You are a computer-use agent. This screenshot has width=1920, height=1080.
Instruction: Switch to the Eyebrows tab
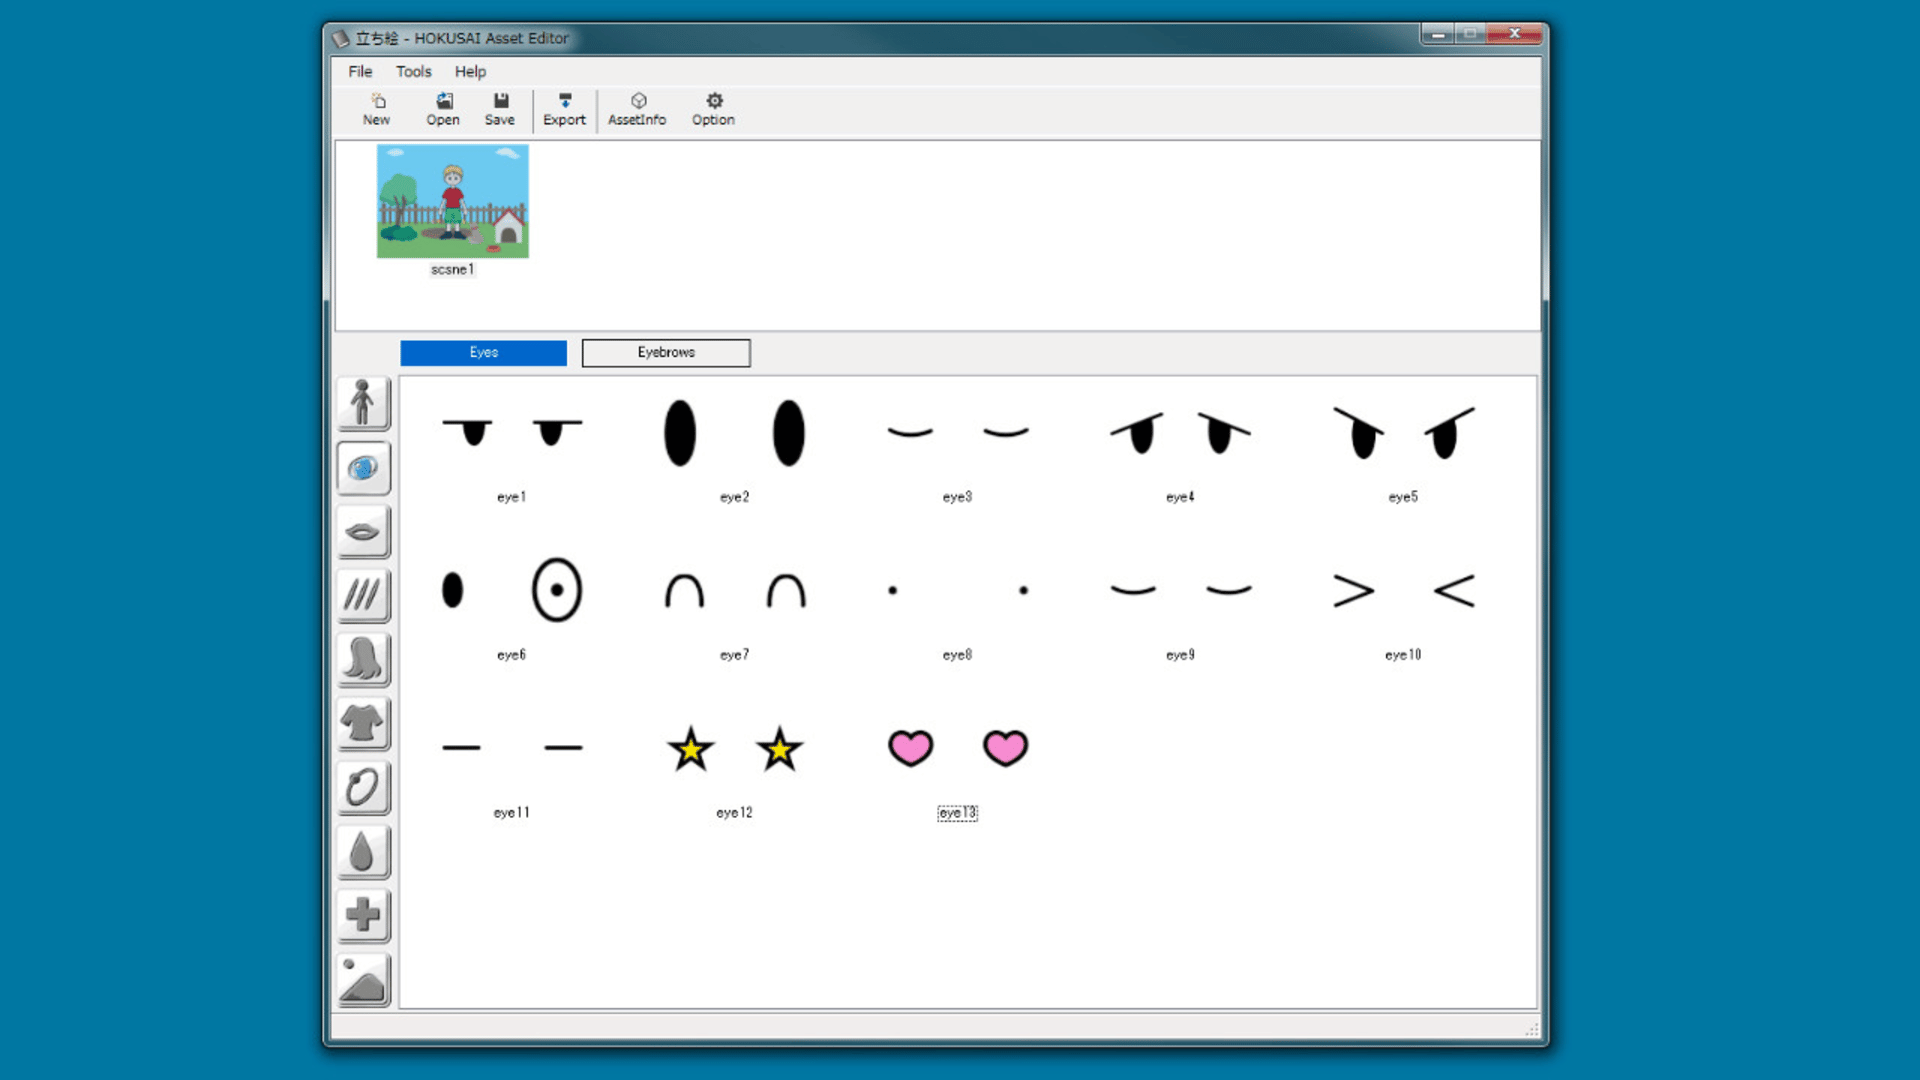[666, 352]
